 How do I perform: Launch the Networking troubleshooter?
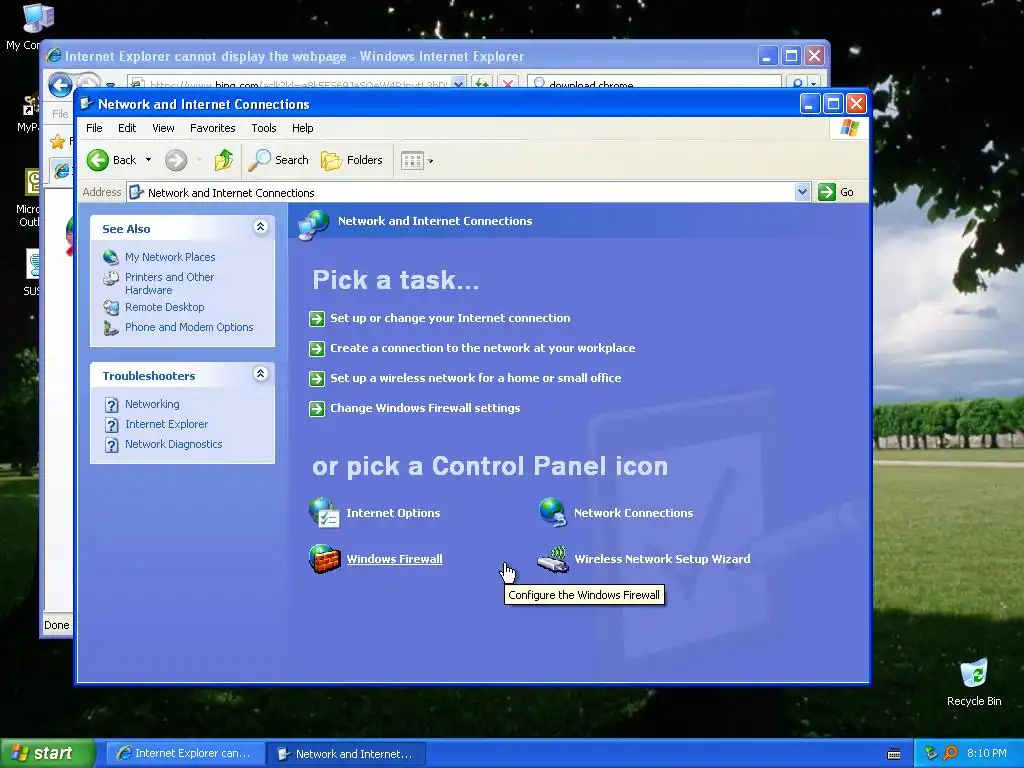click(x=152, y=404)
